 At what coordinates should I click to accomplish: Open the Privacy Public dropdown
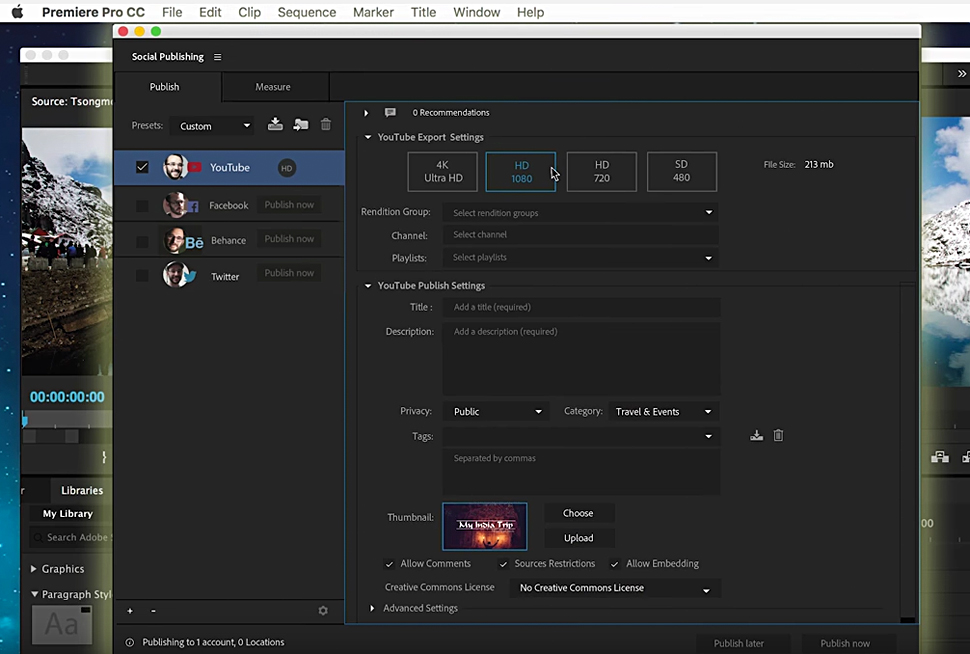pos(496,411)
